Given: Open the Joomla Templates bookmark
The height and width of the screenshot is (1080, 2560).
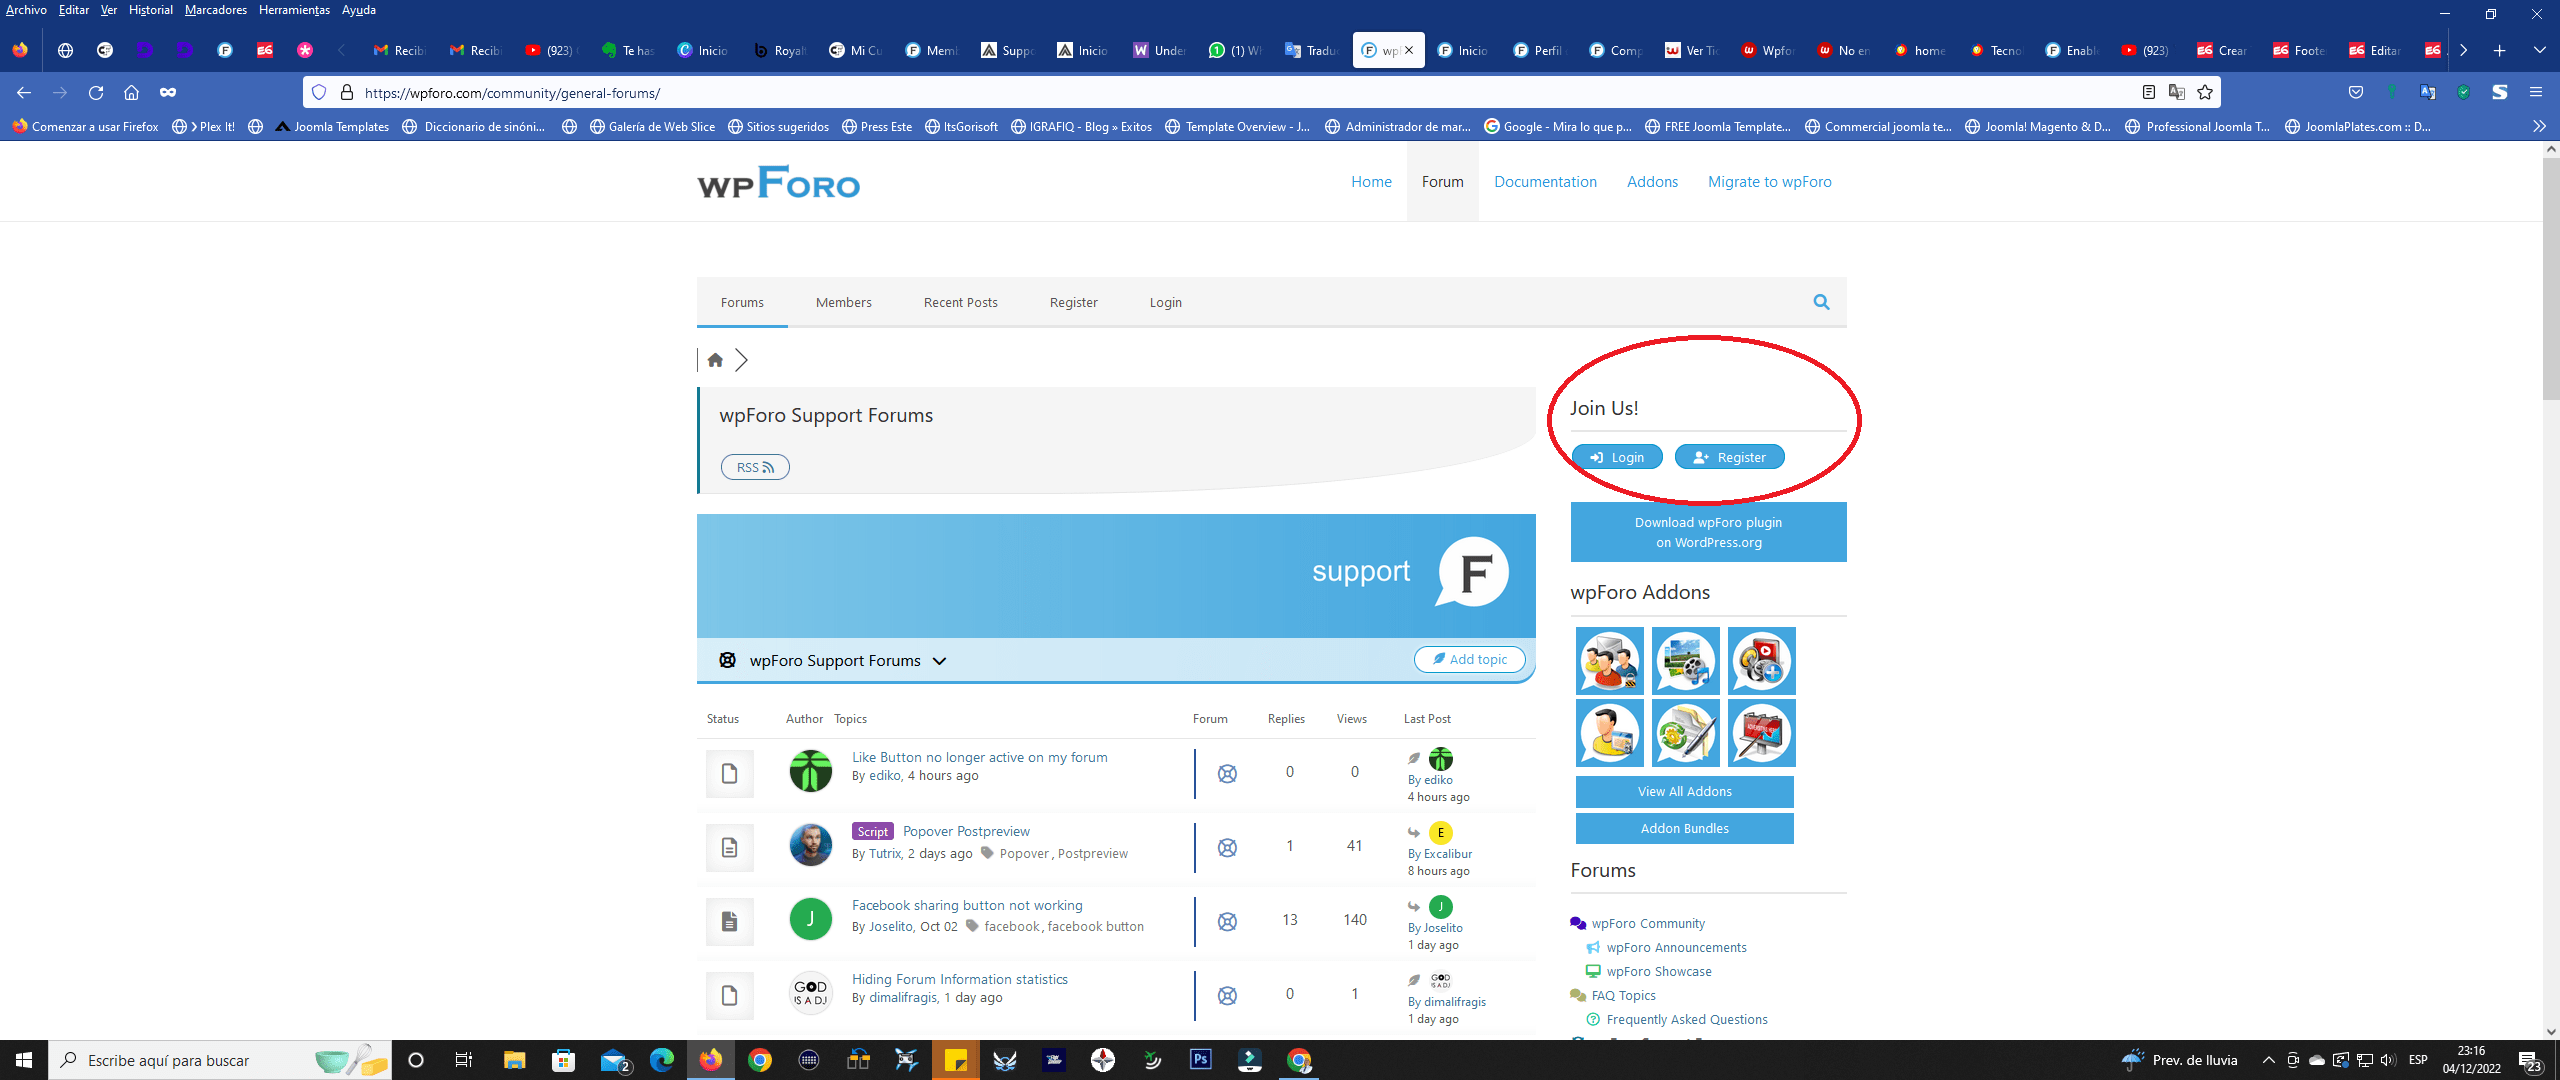Looking at the screenshot, I should (x=332, y=126).
